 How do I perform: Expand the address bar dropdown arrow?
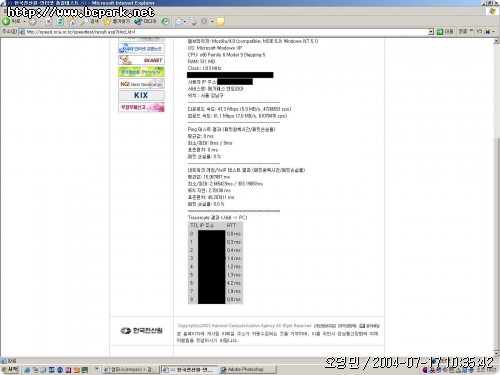(431, 32)
